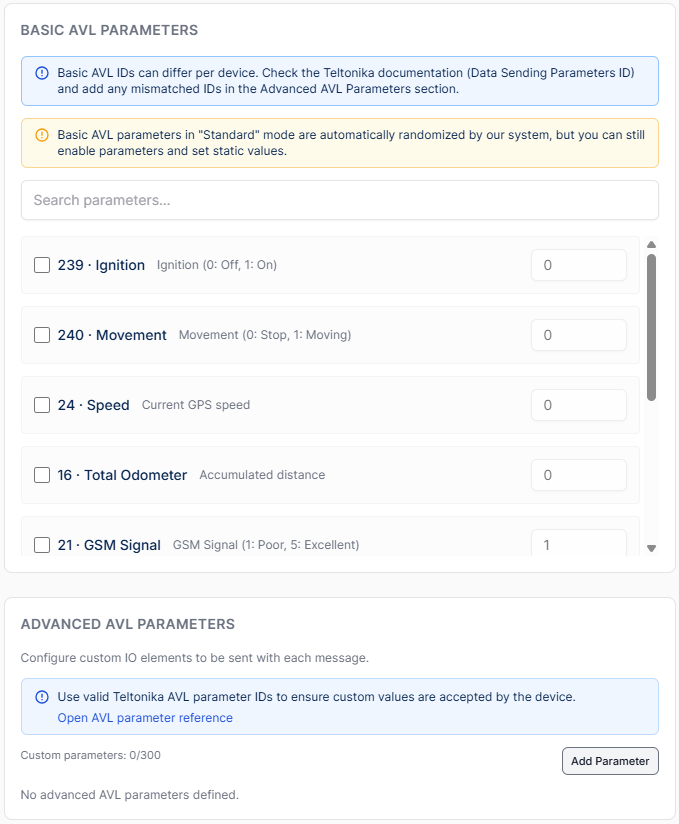Select the Speed value input
Viewport: 679px width, 824px height.
coord(578,405)
